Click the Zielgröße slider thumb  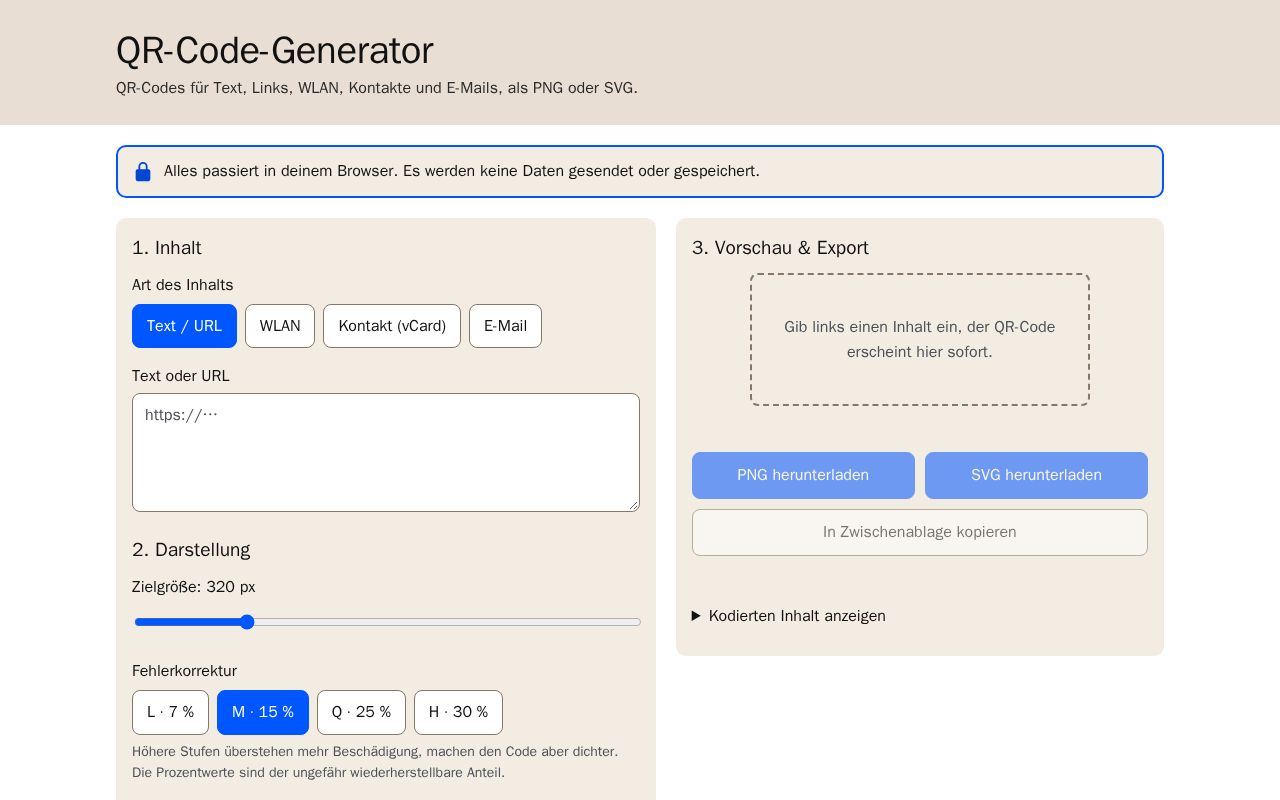click(247, 622)
